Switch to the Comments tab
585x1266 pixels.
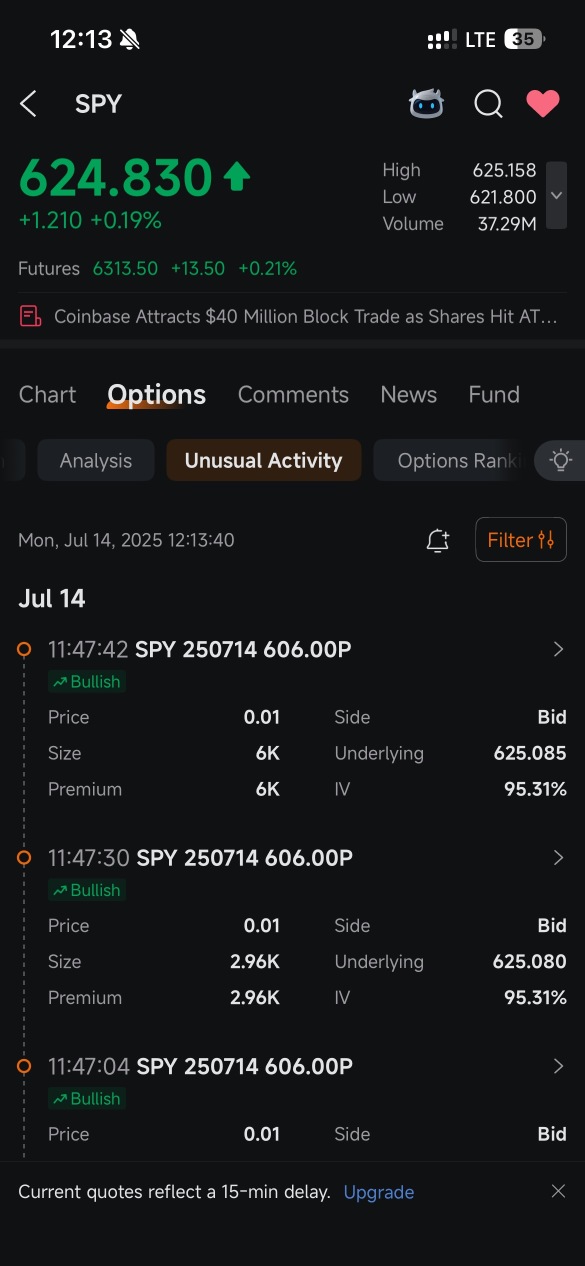pyautogui.click(x=293, y=395)
